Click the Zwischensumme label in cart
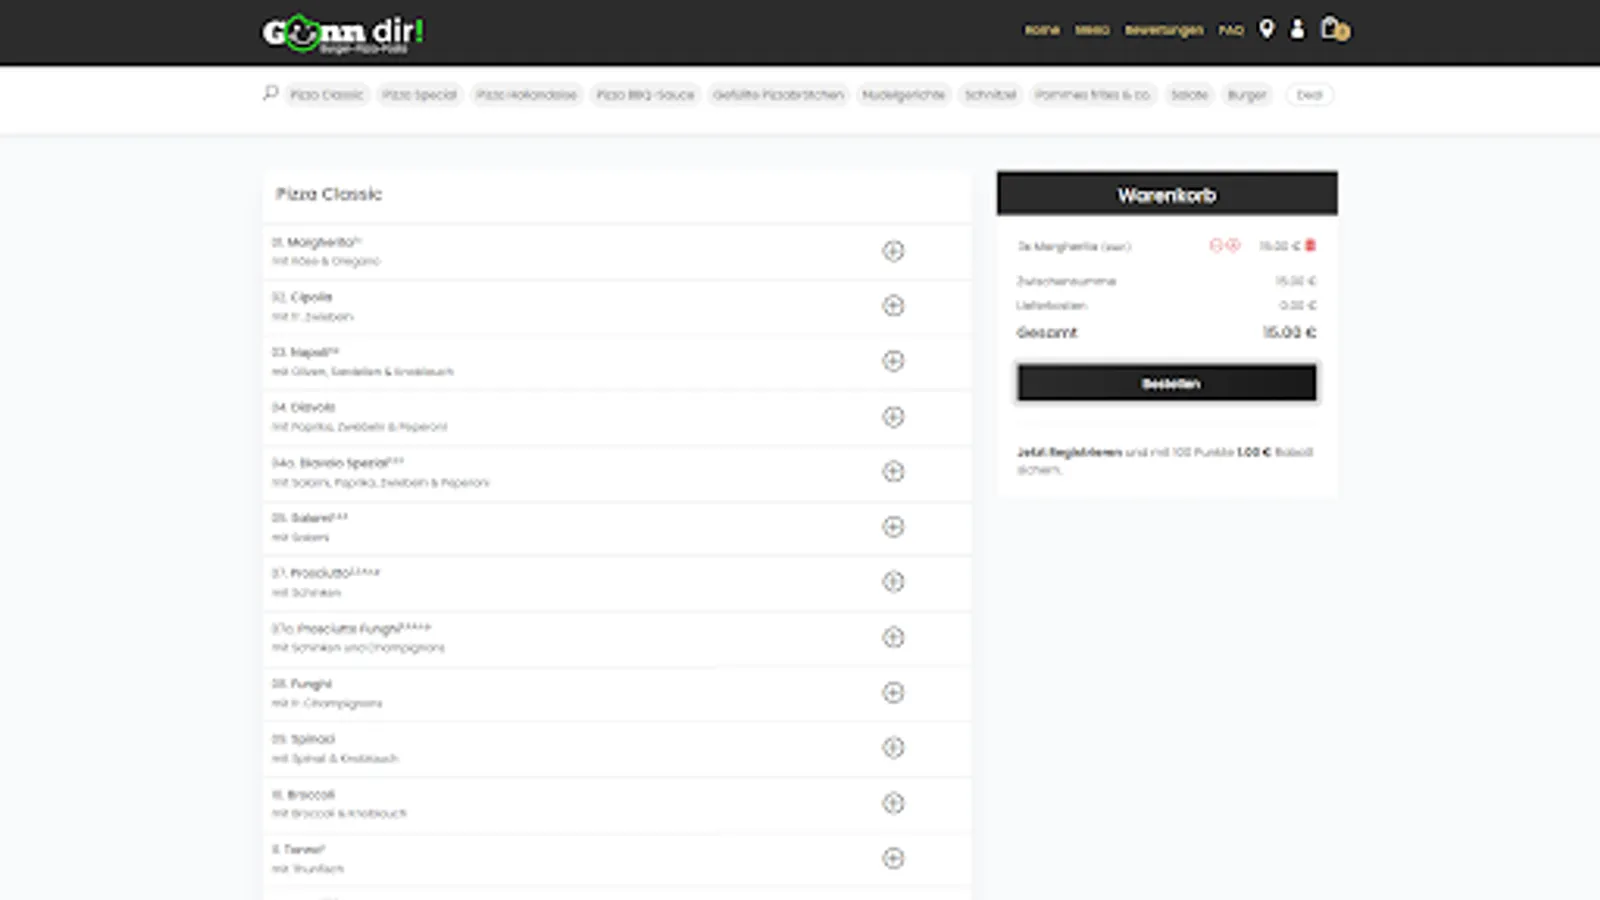Viewport: 1600px width, 900px height. click(1066, 281)
